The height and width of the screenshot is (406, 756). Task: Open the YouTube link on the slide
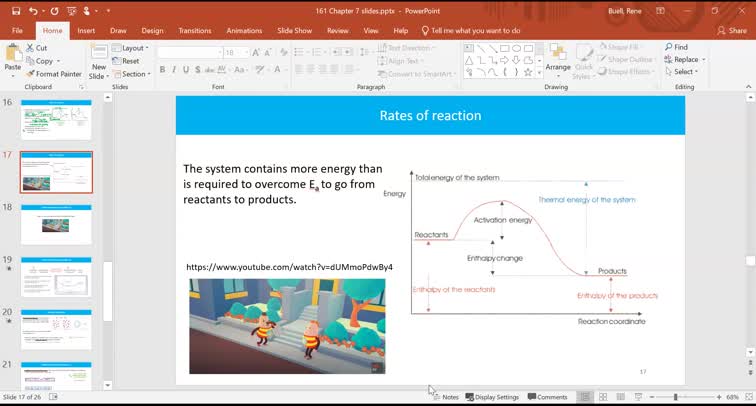[x=289, y=267]
